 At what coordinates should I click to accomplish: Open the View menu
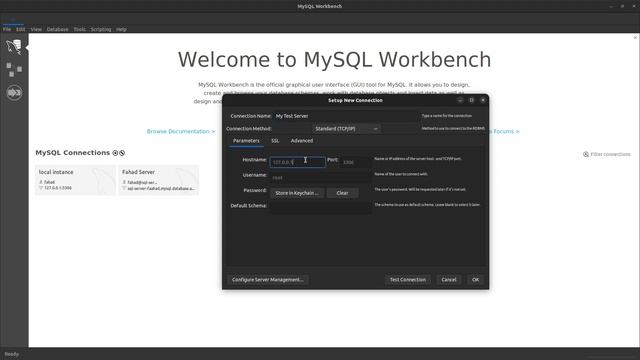tap(36, 29)
